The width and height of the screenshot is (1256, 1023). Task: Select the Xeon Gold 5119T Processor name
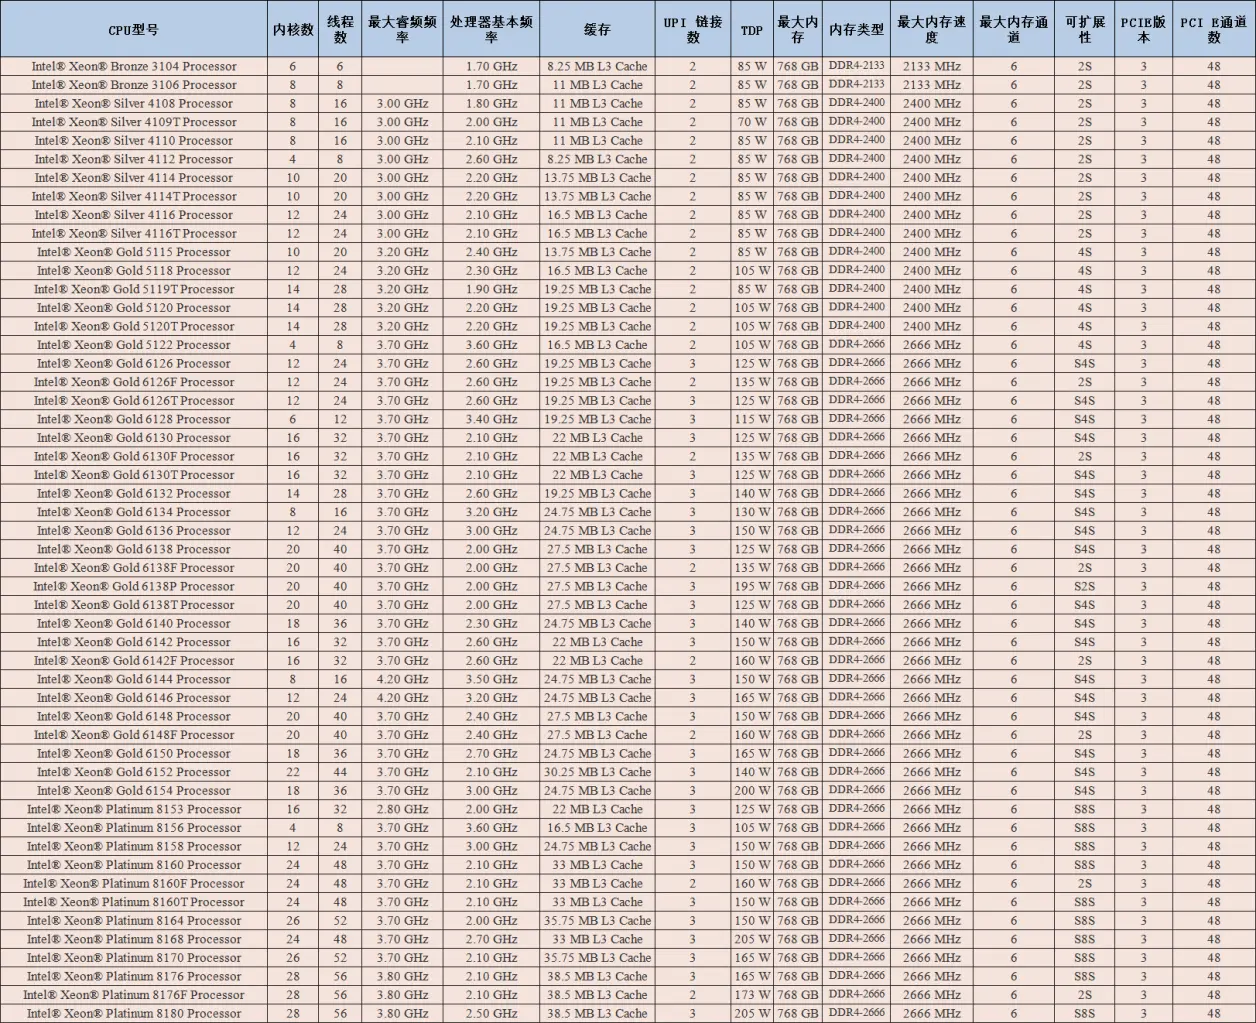tap(134, 289)
